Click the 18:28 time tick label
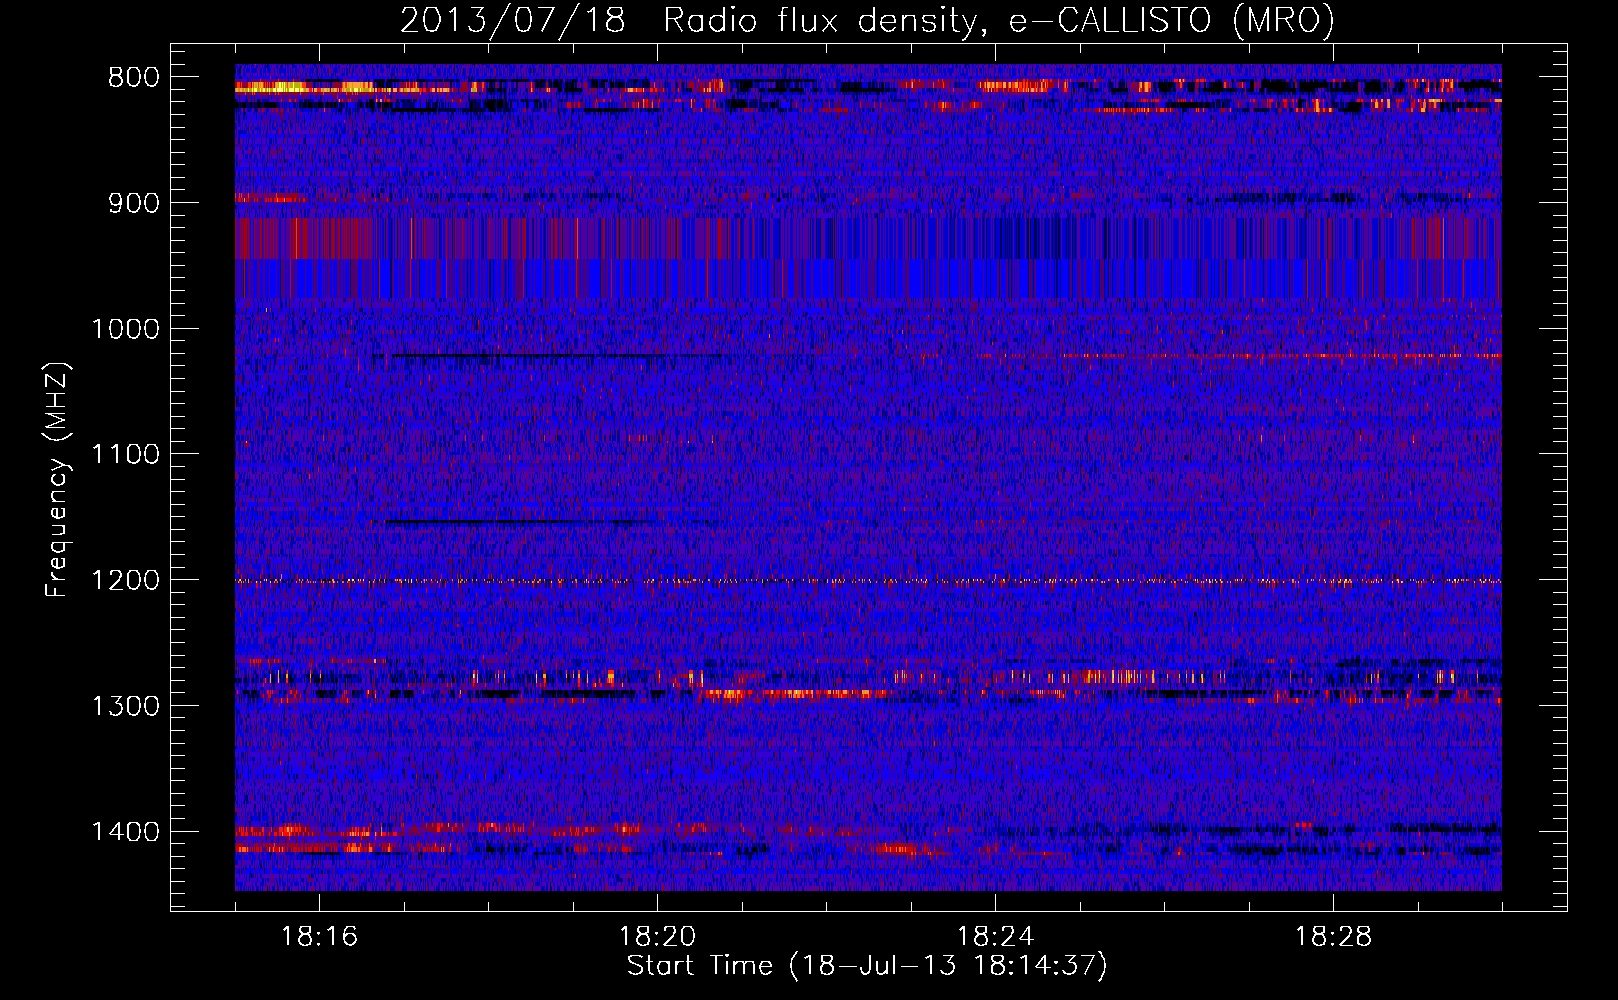The image size is (1618, 1000). [x=1334, y=937]
